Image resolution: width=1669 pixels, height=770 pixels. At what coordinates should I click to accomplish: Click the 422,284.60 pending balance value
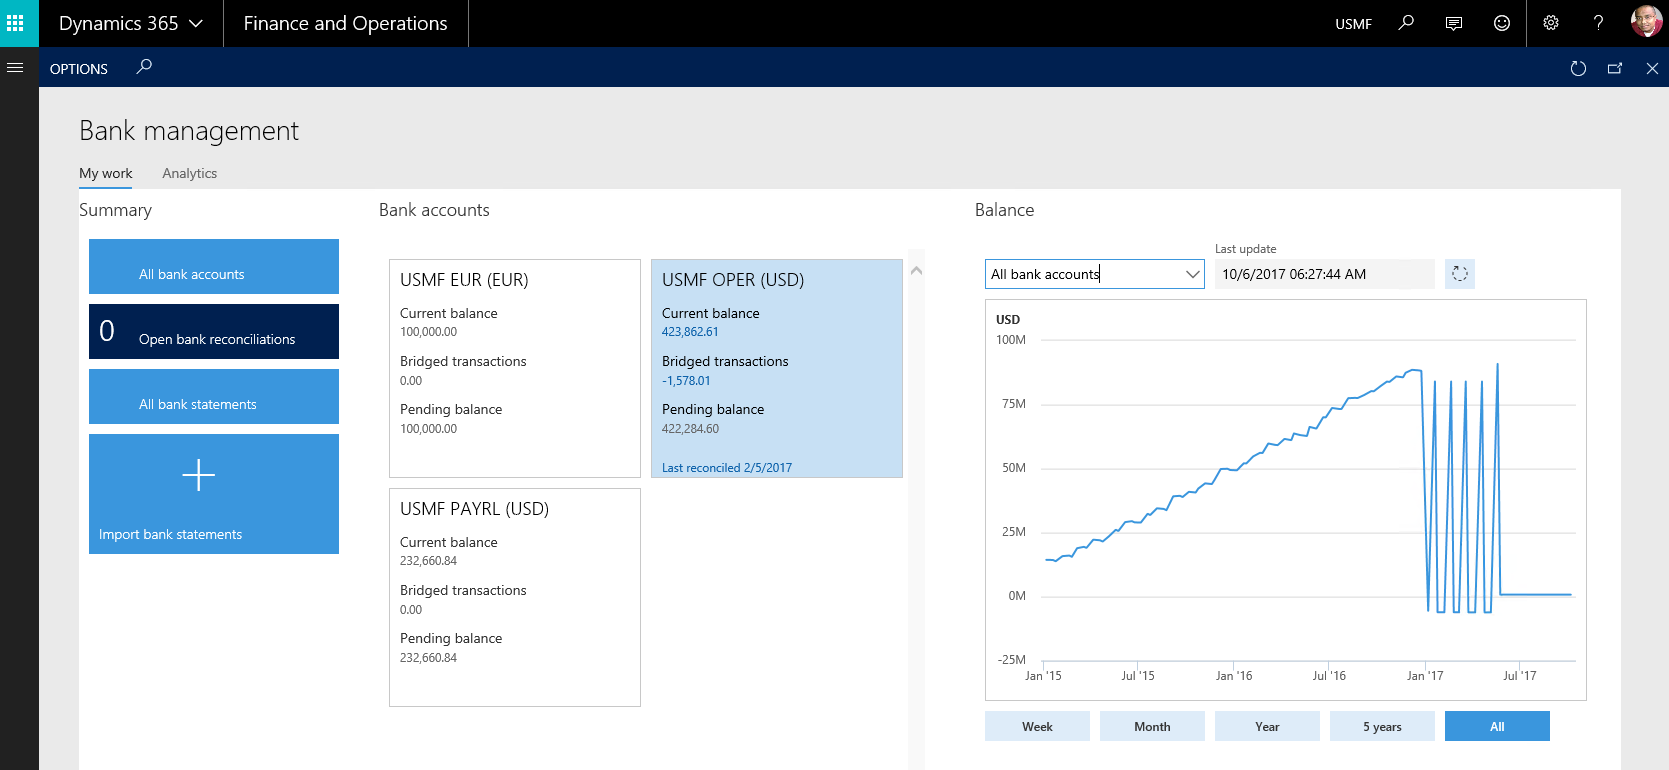[690, 429]
